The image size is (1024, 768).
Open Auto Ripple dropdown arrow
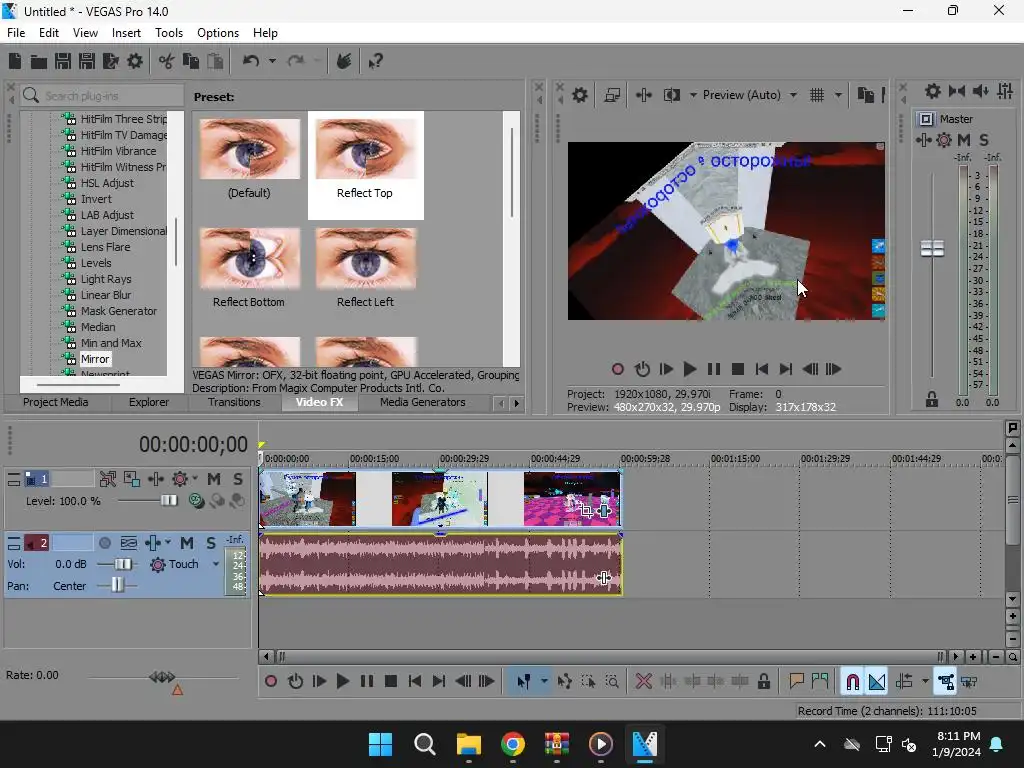pyautogui.click(x=925, y=682)
